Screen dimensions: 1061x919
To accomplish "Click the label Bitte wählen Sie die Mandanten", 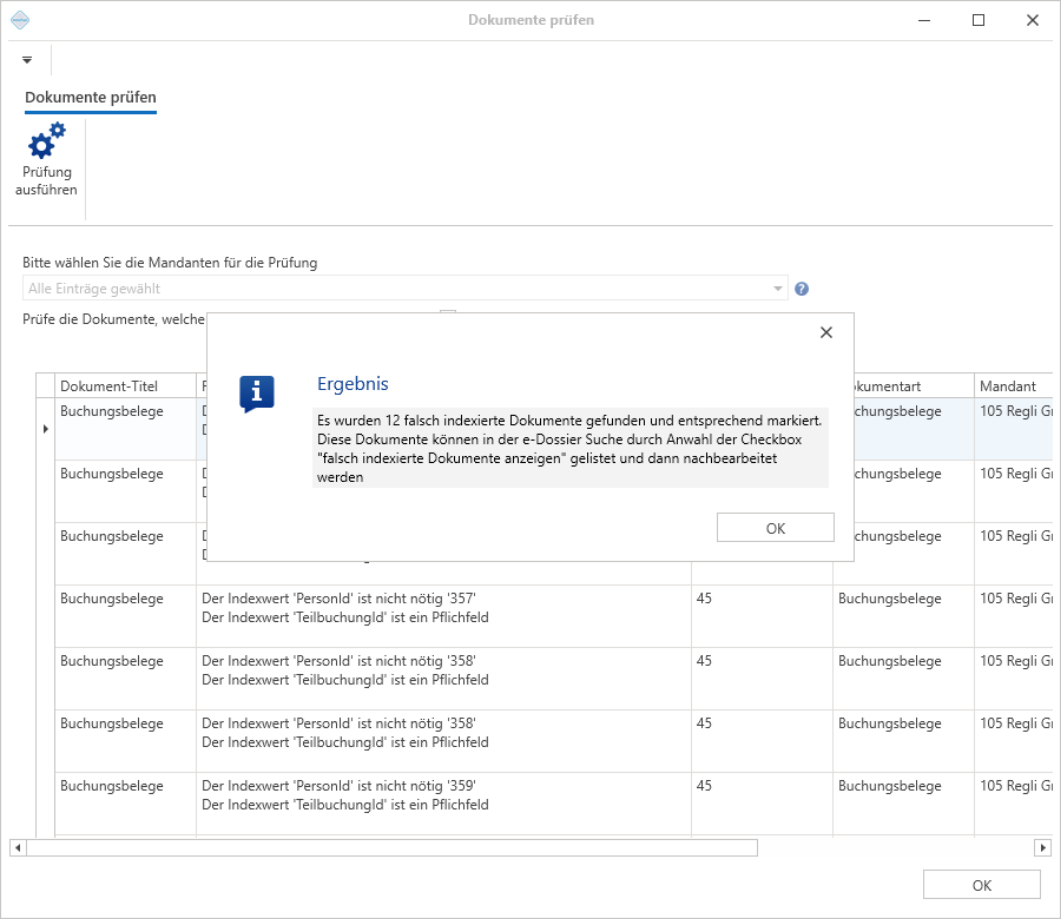I will (x=170, y=263).
